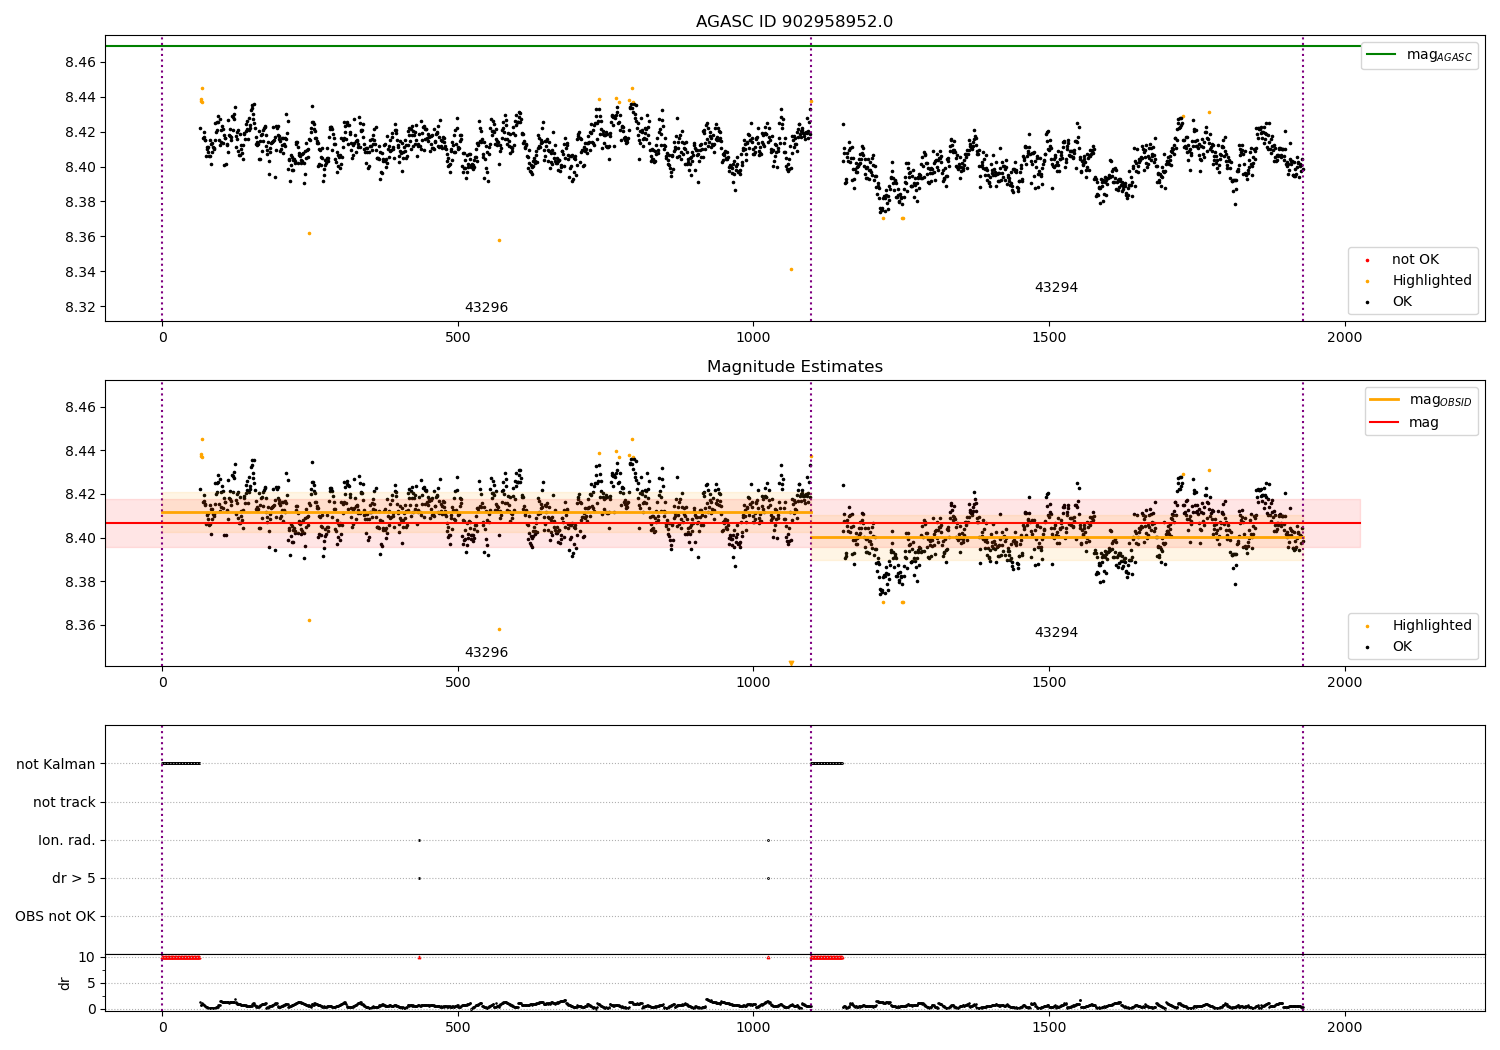Click the orange mag OBSID line segment for obsid 43294
Screen dimensions: 1500x1050
(x=1056, y=538)
